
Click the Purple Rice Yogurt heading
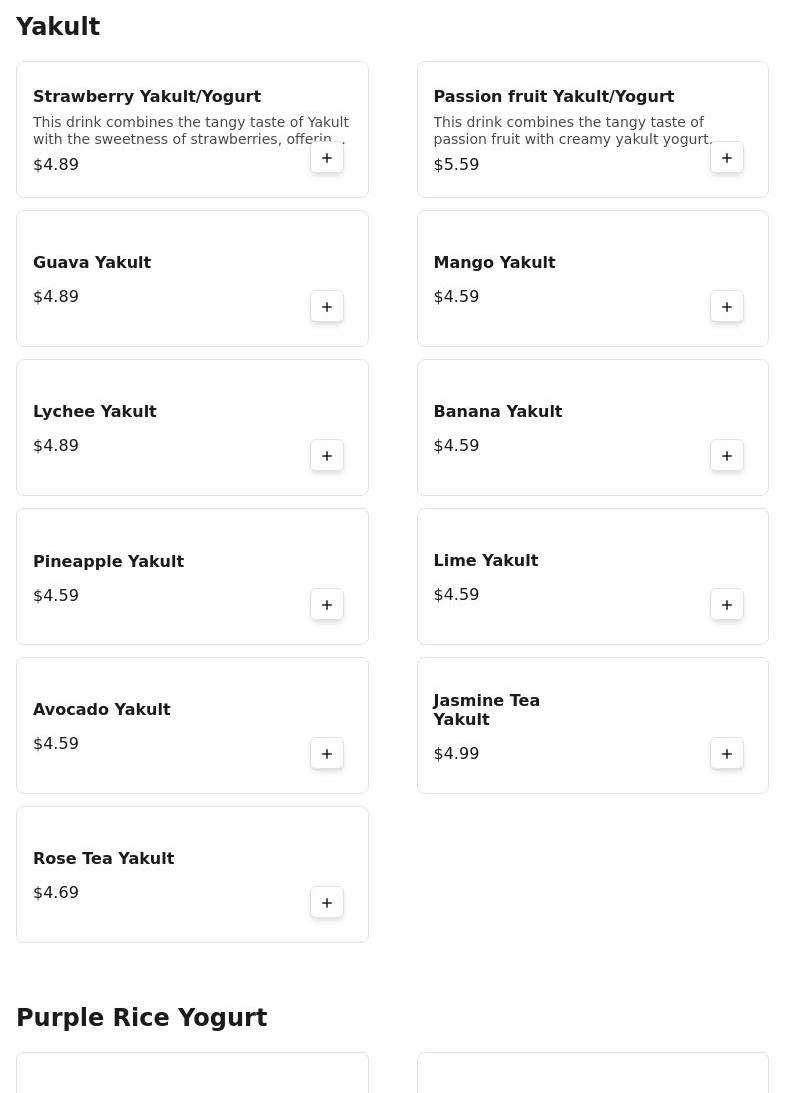pyautogui.click(x=142, y=1018)
